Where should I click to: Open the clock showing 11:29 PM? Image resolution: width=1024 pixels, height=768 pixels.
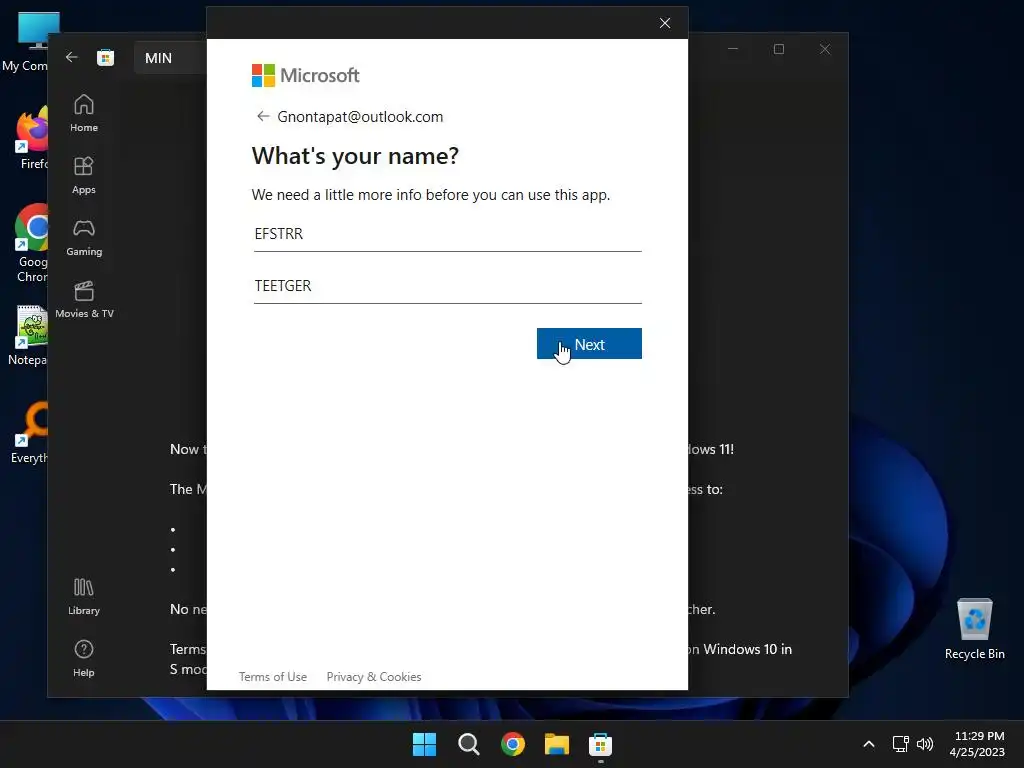point(977,744)
